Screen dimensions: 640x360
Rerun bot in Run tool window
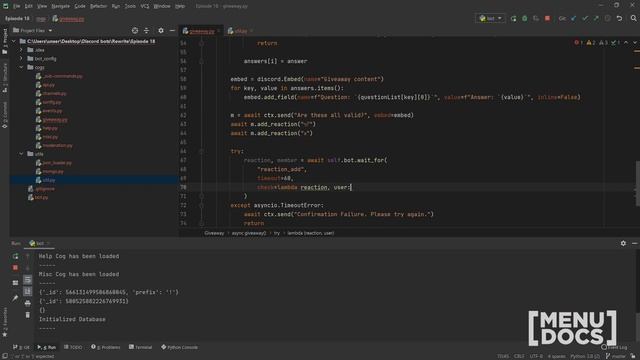pyautogui.click(x=16, y=256)
